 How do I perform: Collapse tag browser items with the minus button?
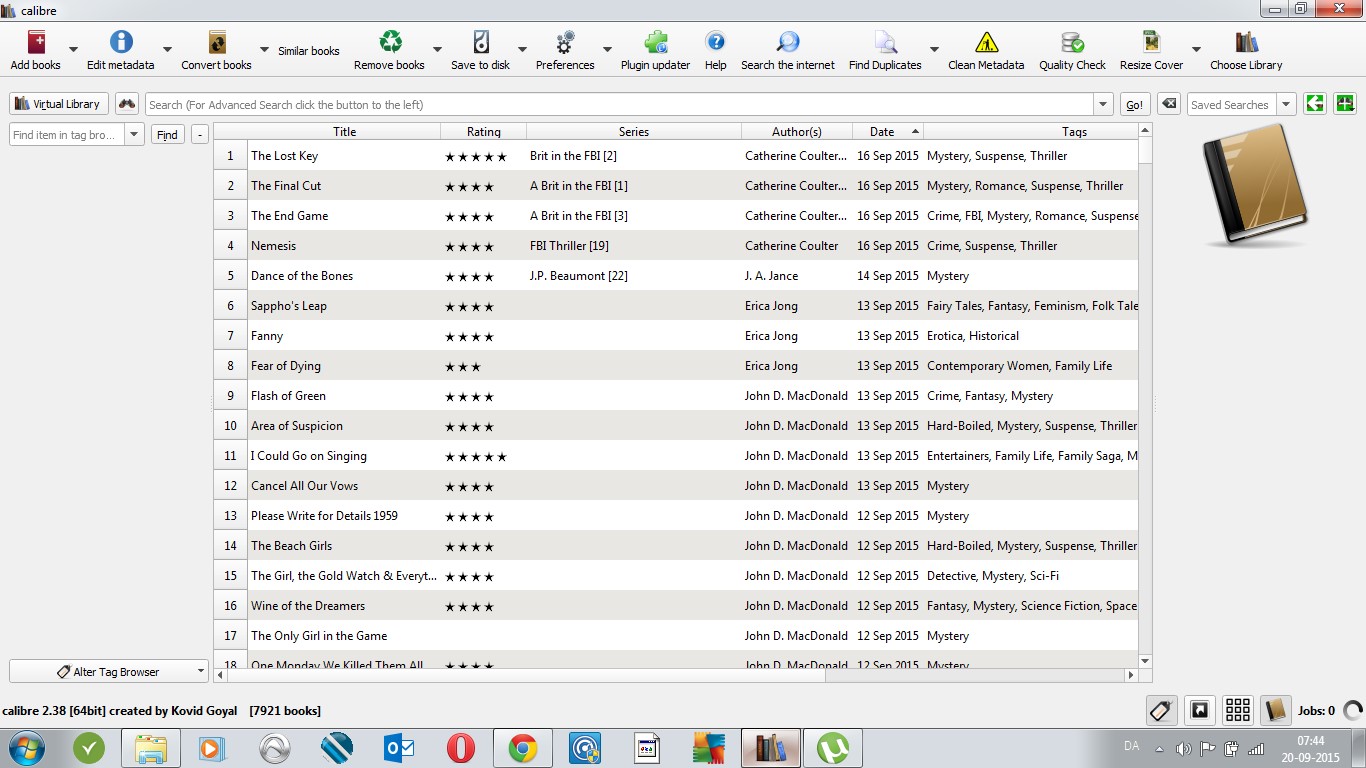(200, 134)
